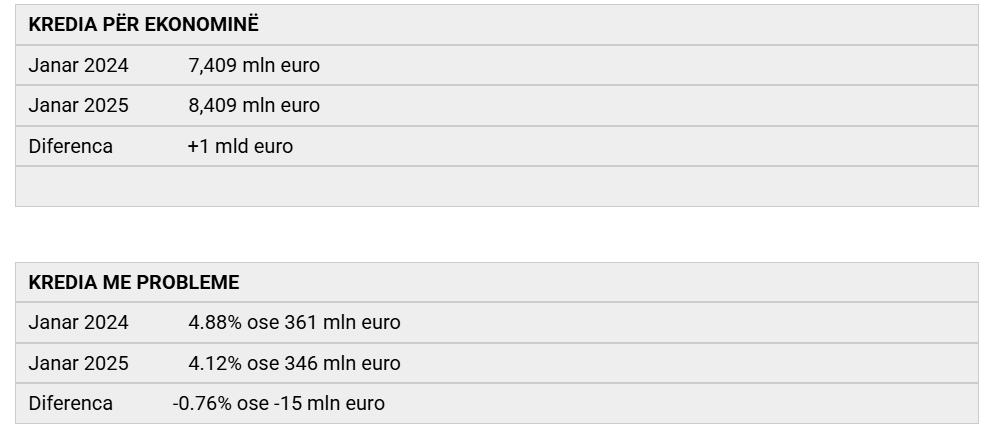Click the 4.88% ose 361 mln euro value

(x=294, y=323)
